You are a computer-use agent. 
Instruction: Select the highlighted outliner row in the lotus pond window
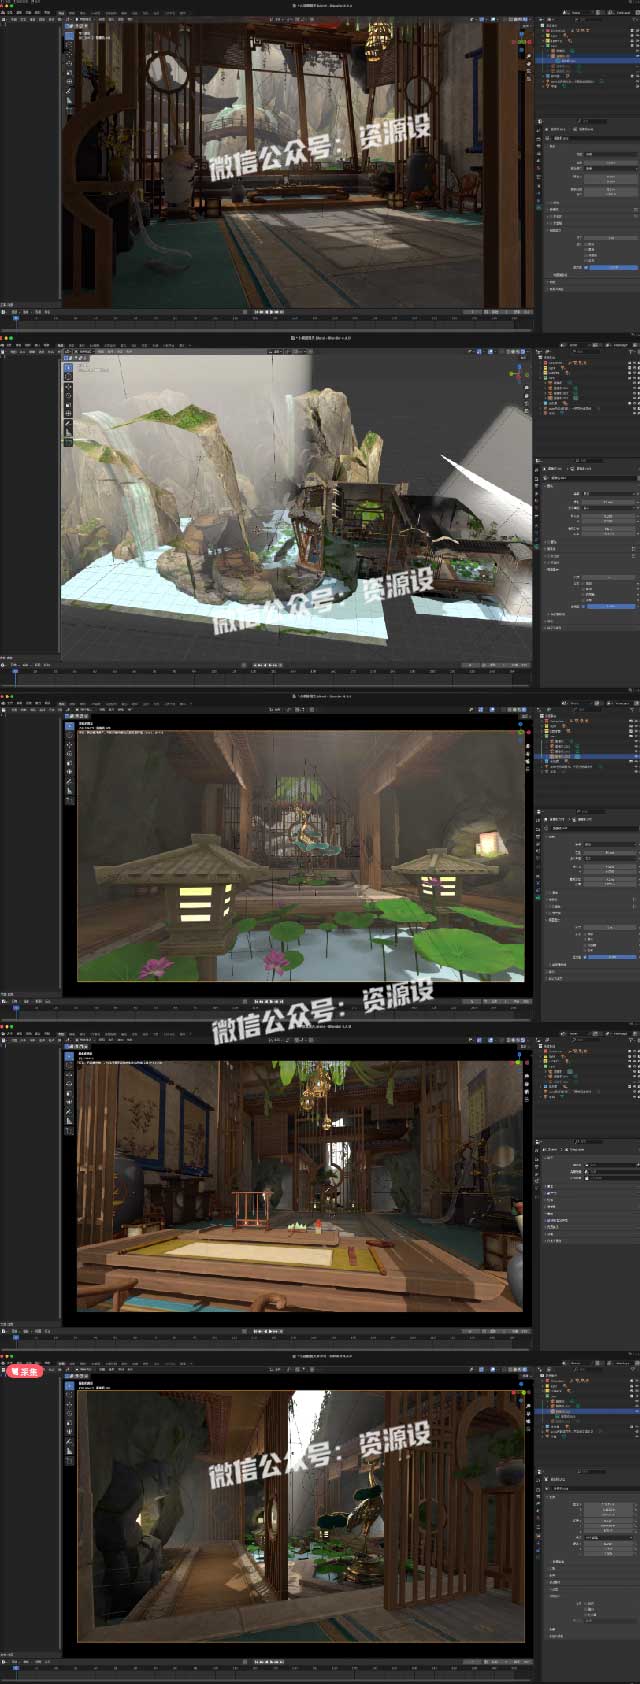tap(587, 757)
